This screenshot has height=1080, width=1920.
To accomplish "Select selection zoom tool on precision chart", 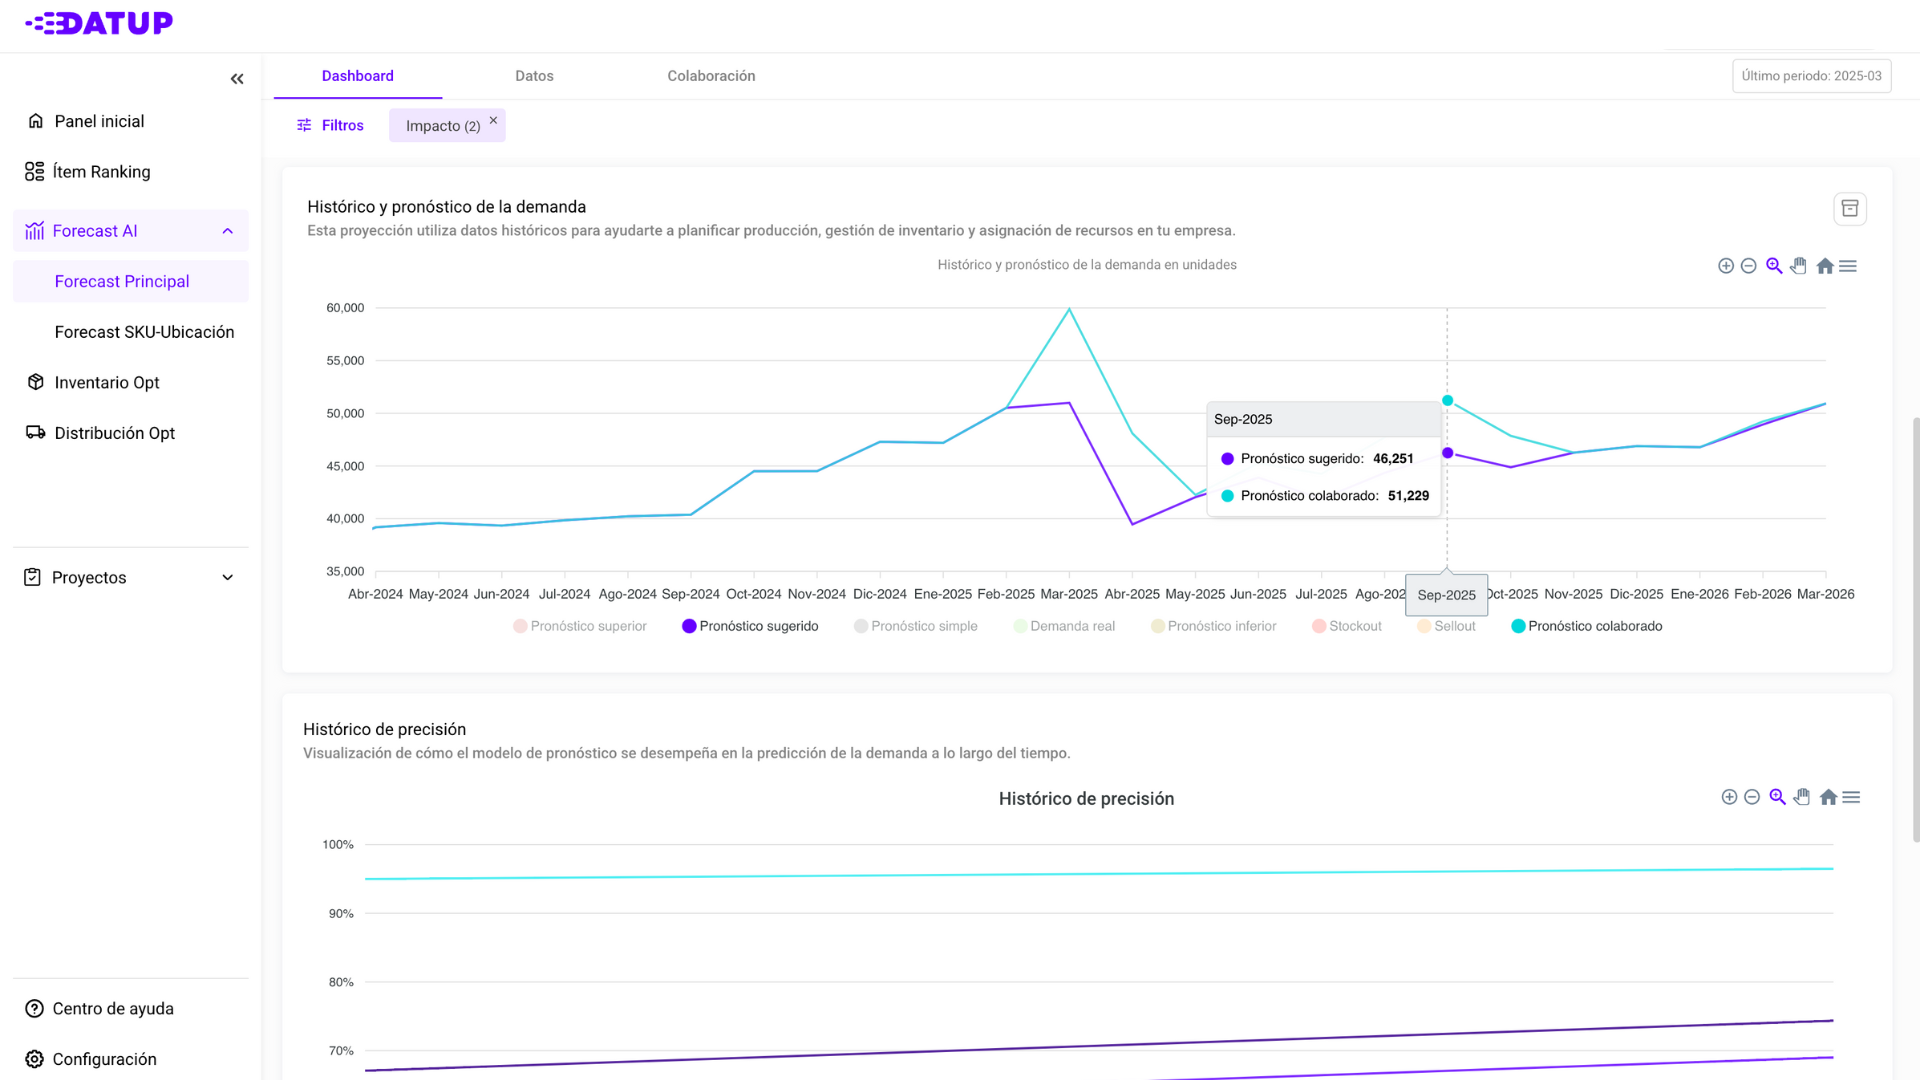I will pyautogui.click(x=1777, y=797).
